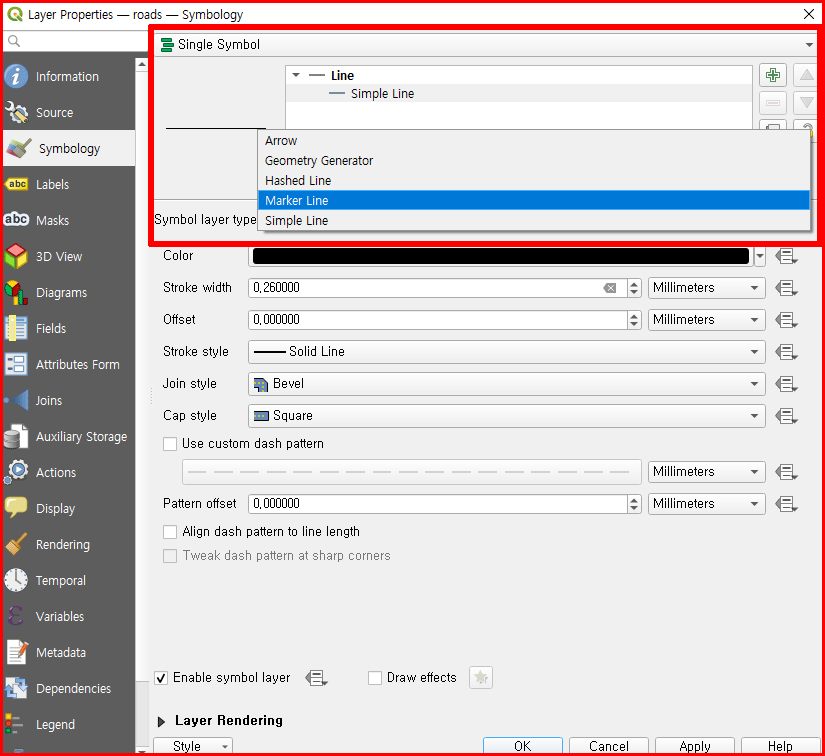The height and width of the screenshot is (756, 825).
Task: Go to the Labels section
Action: [x=68, y=185]
